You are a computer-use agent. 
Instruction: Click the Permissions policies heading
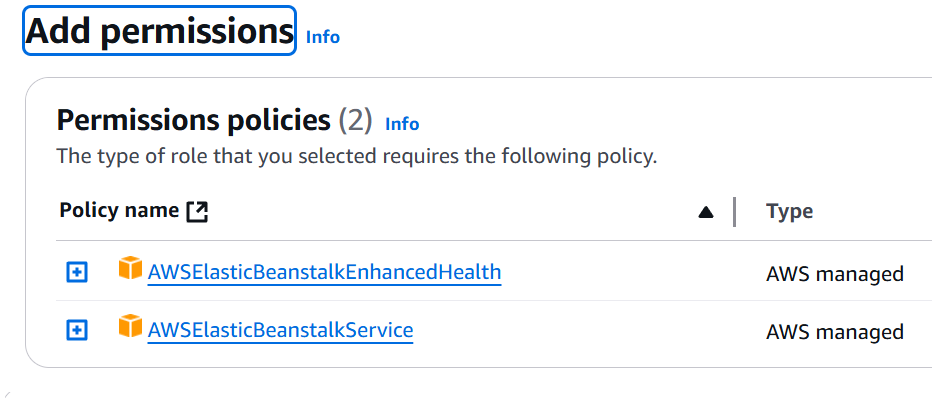(x=193, y=120)
